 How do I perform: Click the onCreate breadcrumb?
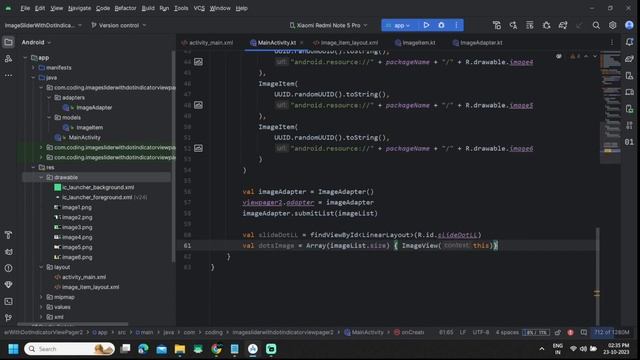(x=409, y=332)
